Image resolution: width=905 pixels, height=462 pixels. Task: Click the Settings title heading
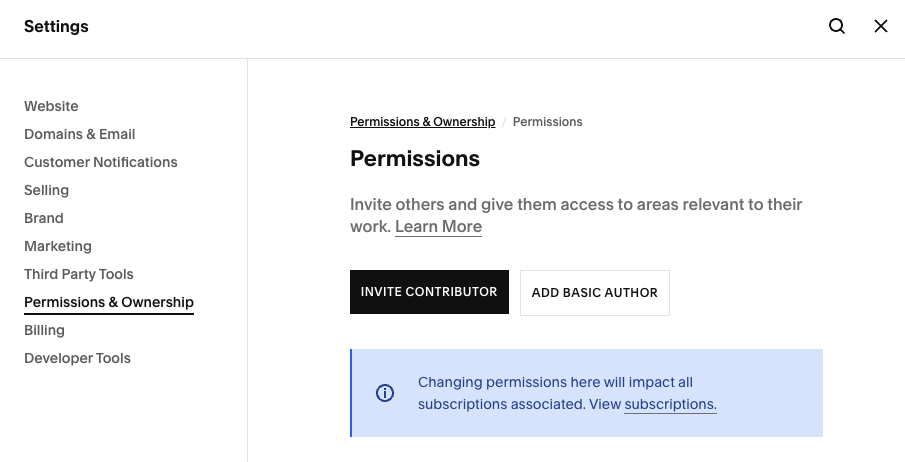coord(56,27)
